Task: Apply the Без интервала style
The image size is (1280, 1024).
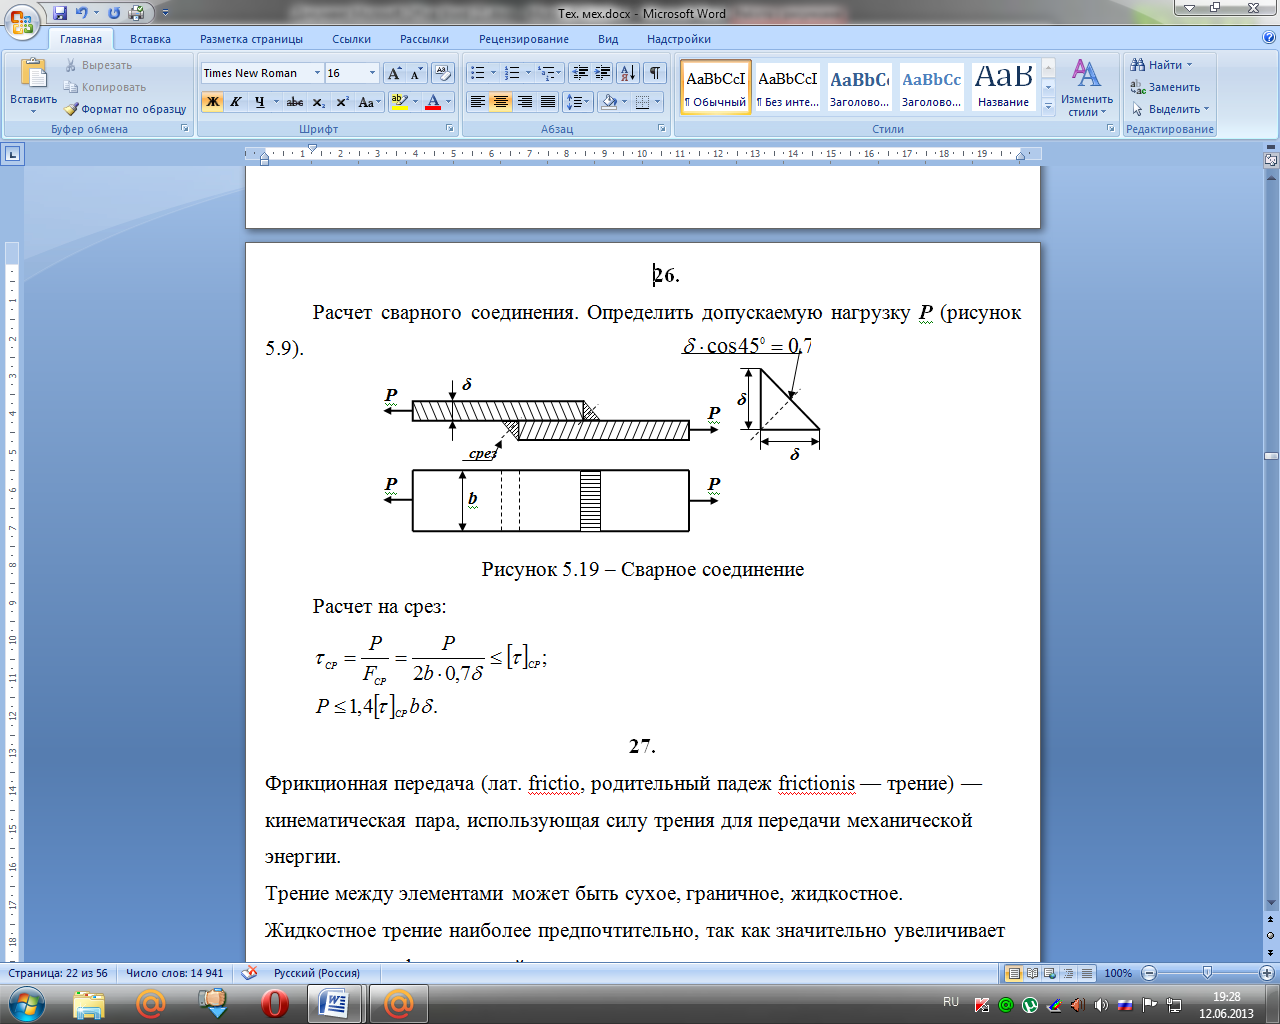Action: (x=787, y=88)
